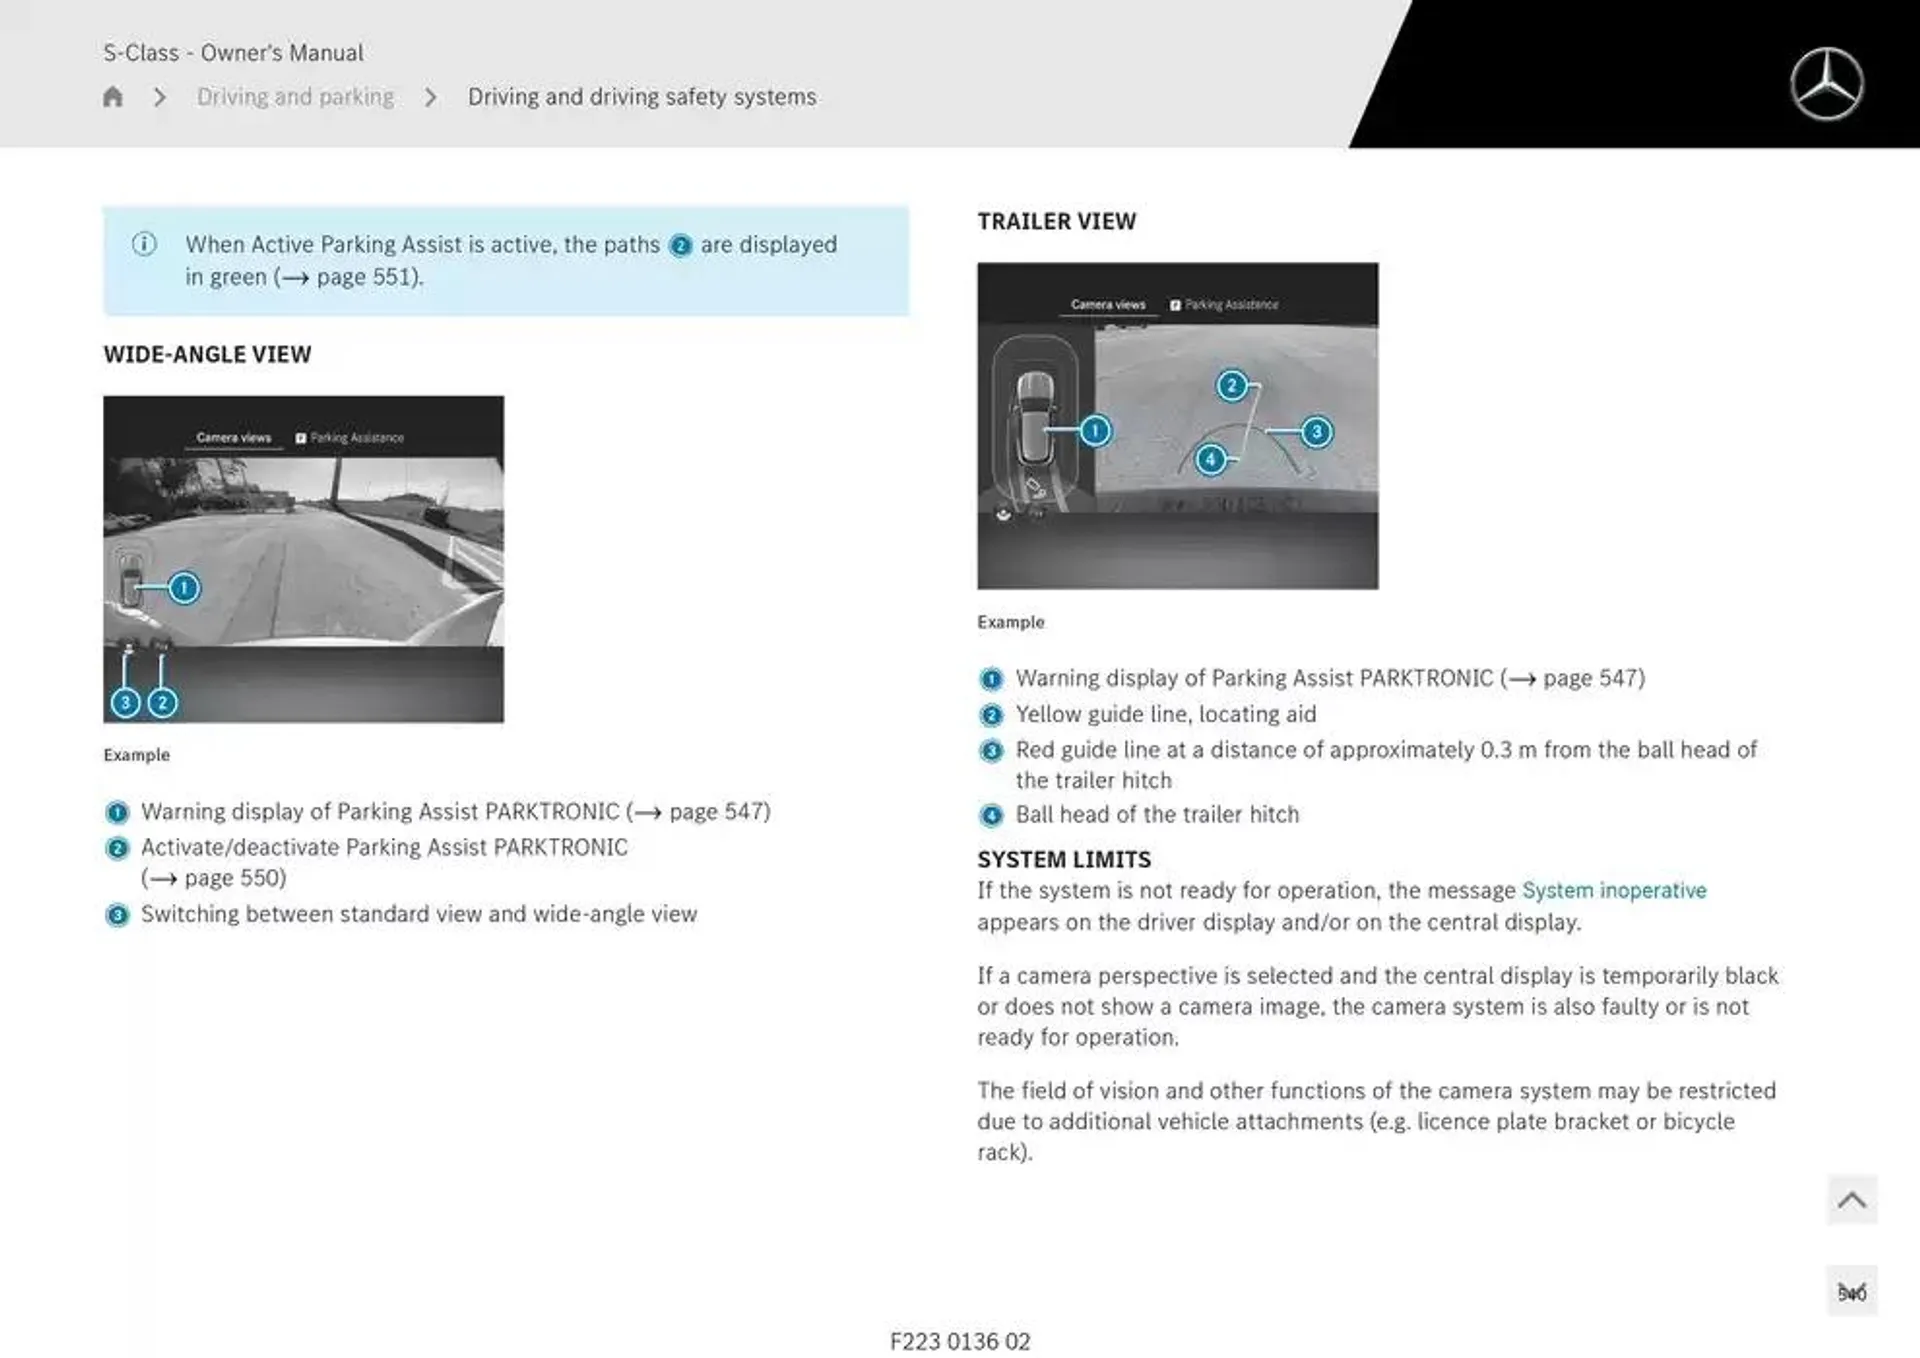The height and width of the screenshot is (1358, 1920).
Task: Click the Example caption under trailer image
Action: point(1010,622)
